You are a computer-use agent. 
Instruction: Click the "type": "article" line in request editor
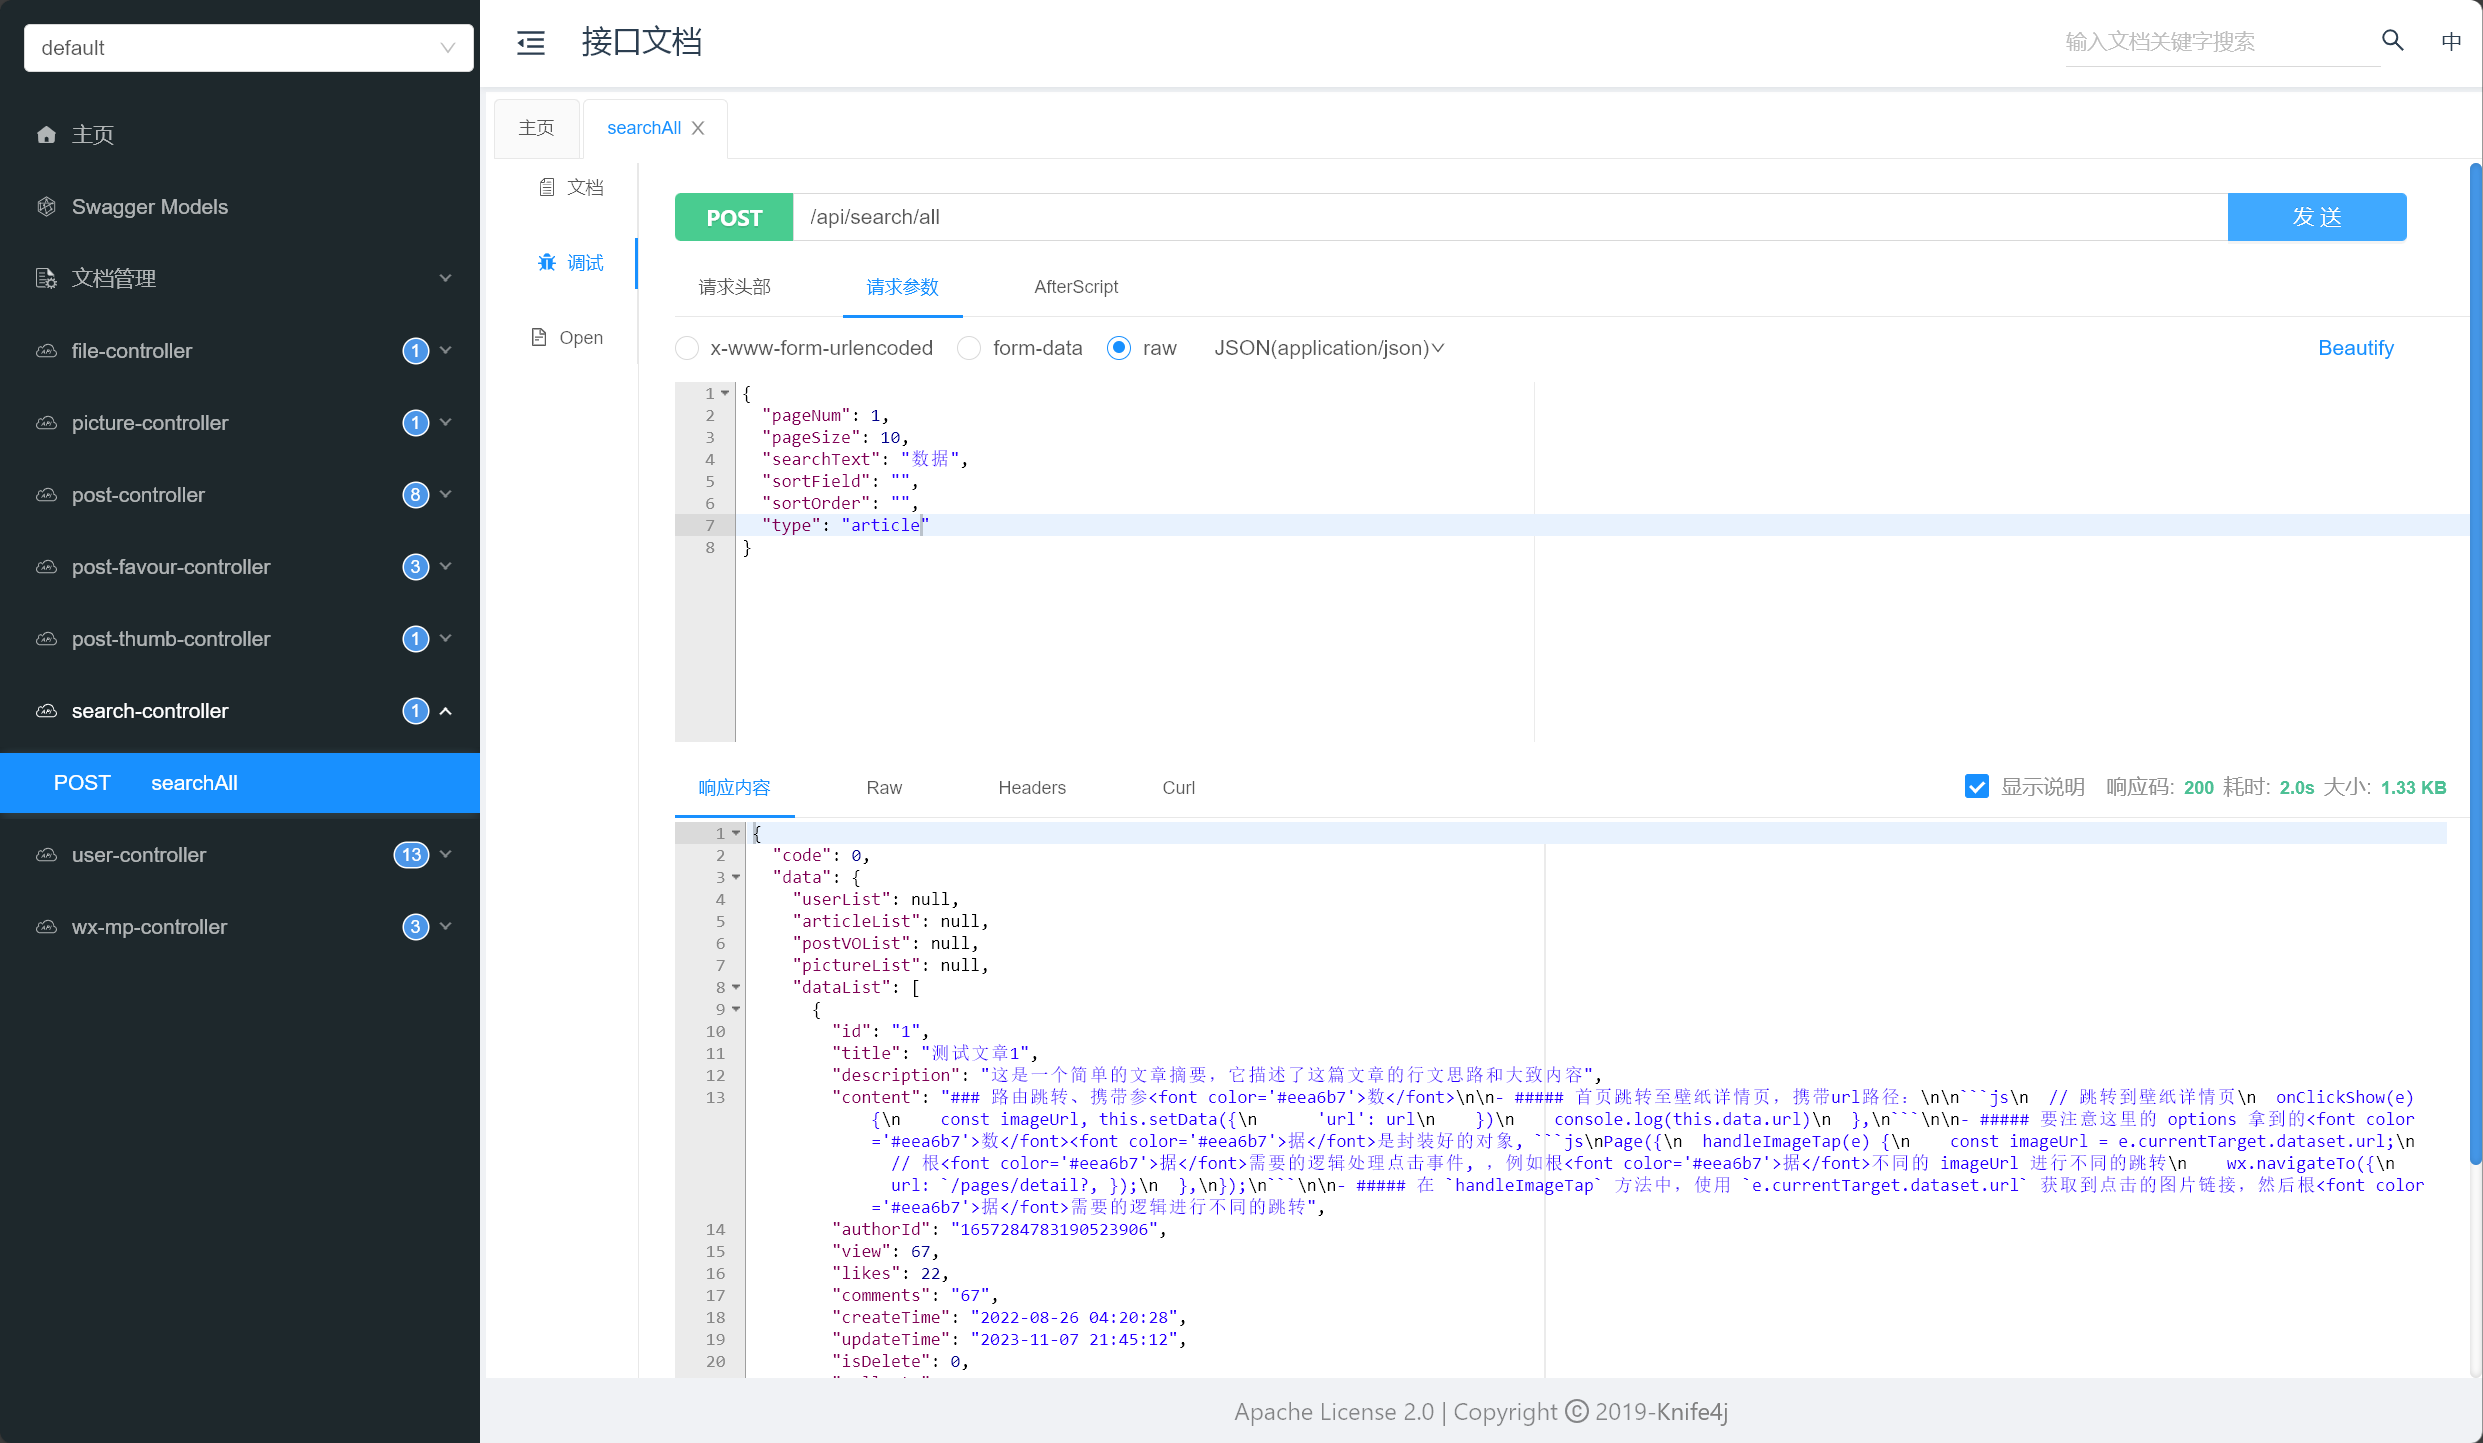845,525
